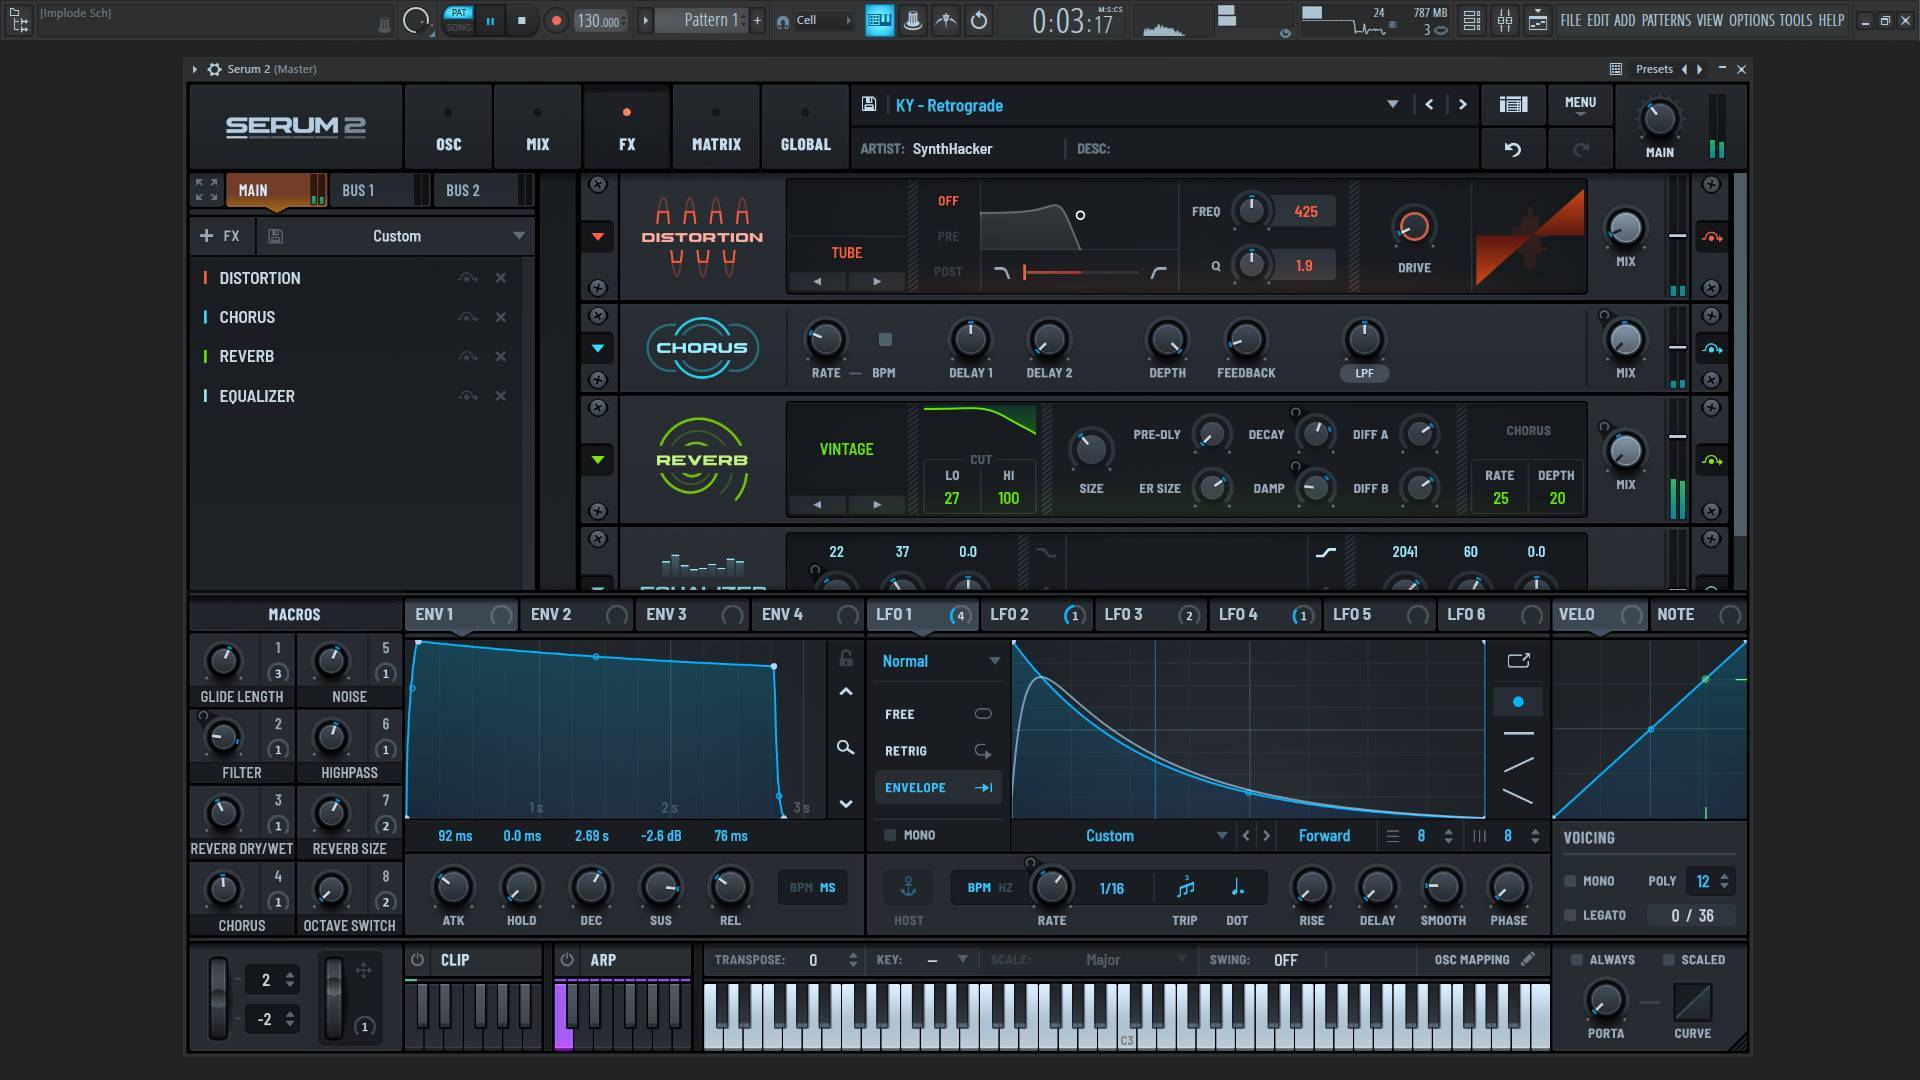Click the osc mapping pencil icon
Screen dimensions: 1920x1080
pyautogui.click(x=1528, y=959)
